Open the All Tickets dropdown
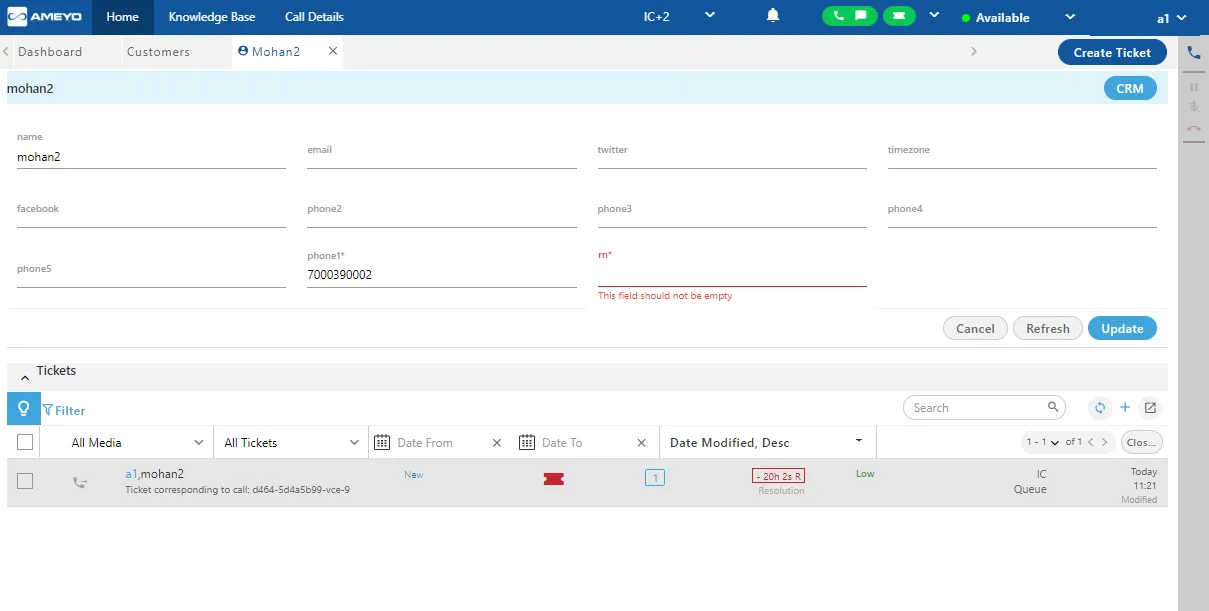Image resolution: width=1209 pixels, height=611 pixels. pyautogui.click(x=291, y=443)
